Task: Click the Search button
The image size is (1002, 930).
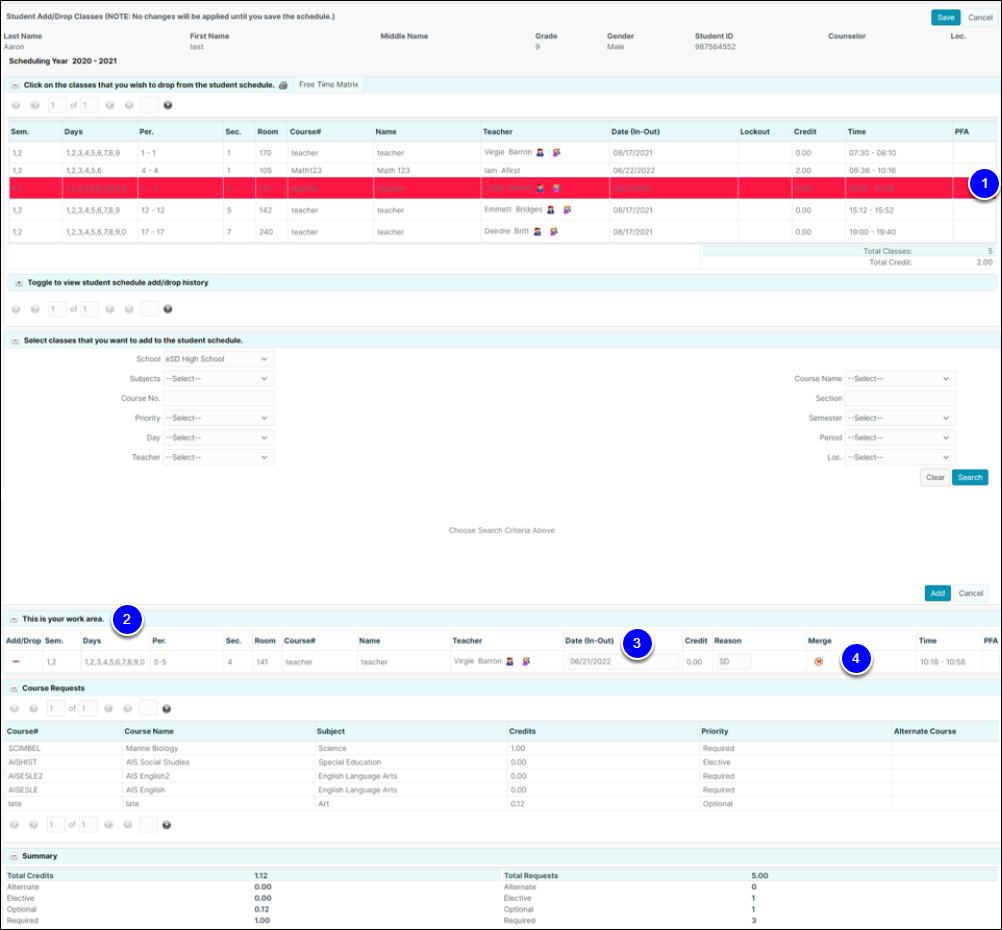Action: [x=970, y=477]
